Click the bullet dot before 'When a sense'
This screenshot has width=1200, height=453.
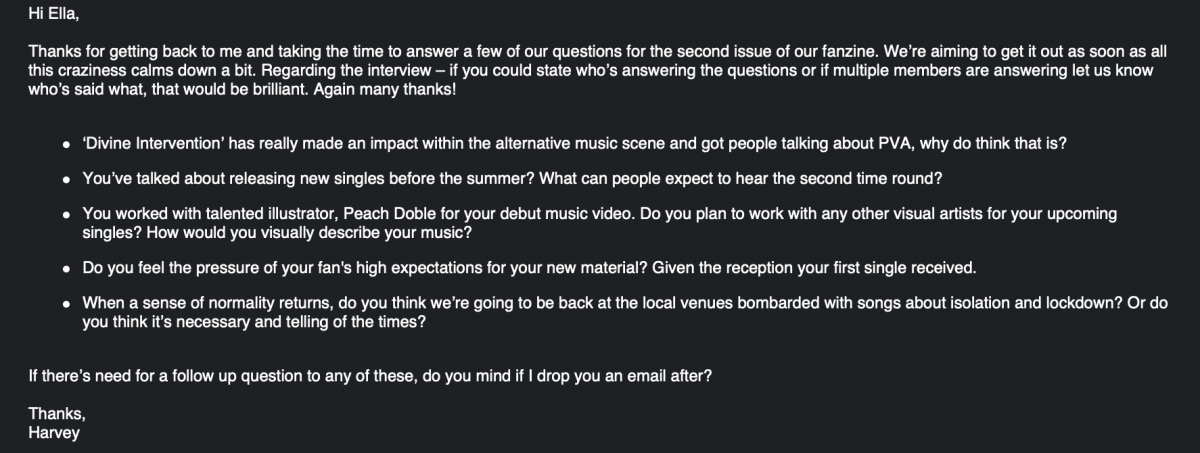tap(66, 305)
